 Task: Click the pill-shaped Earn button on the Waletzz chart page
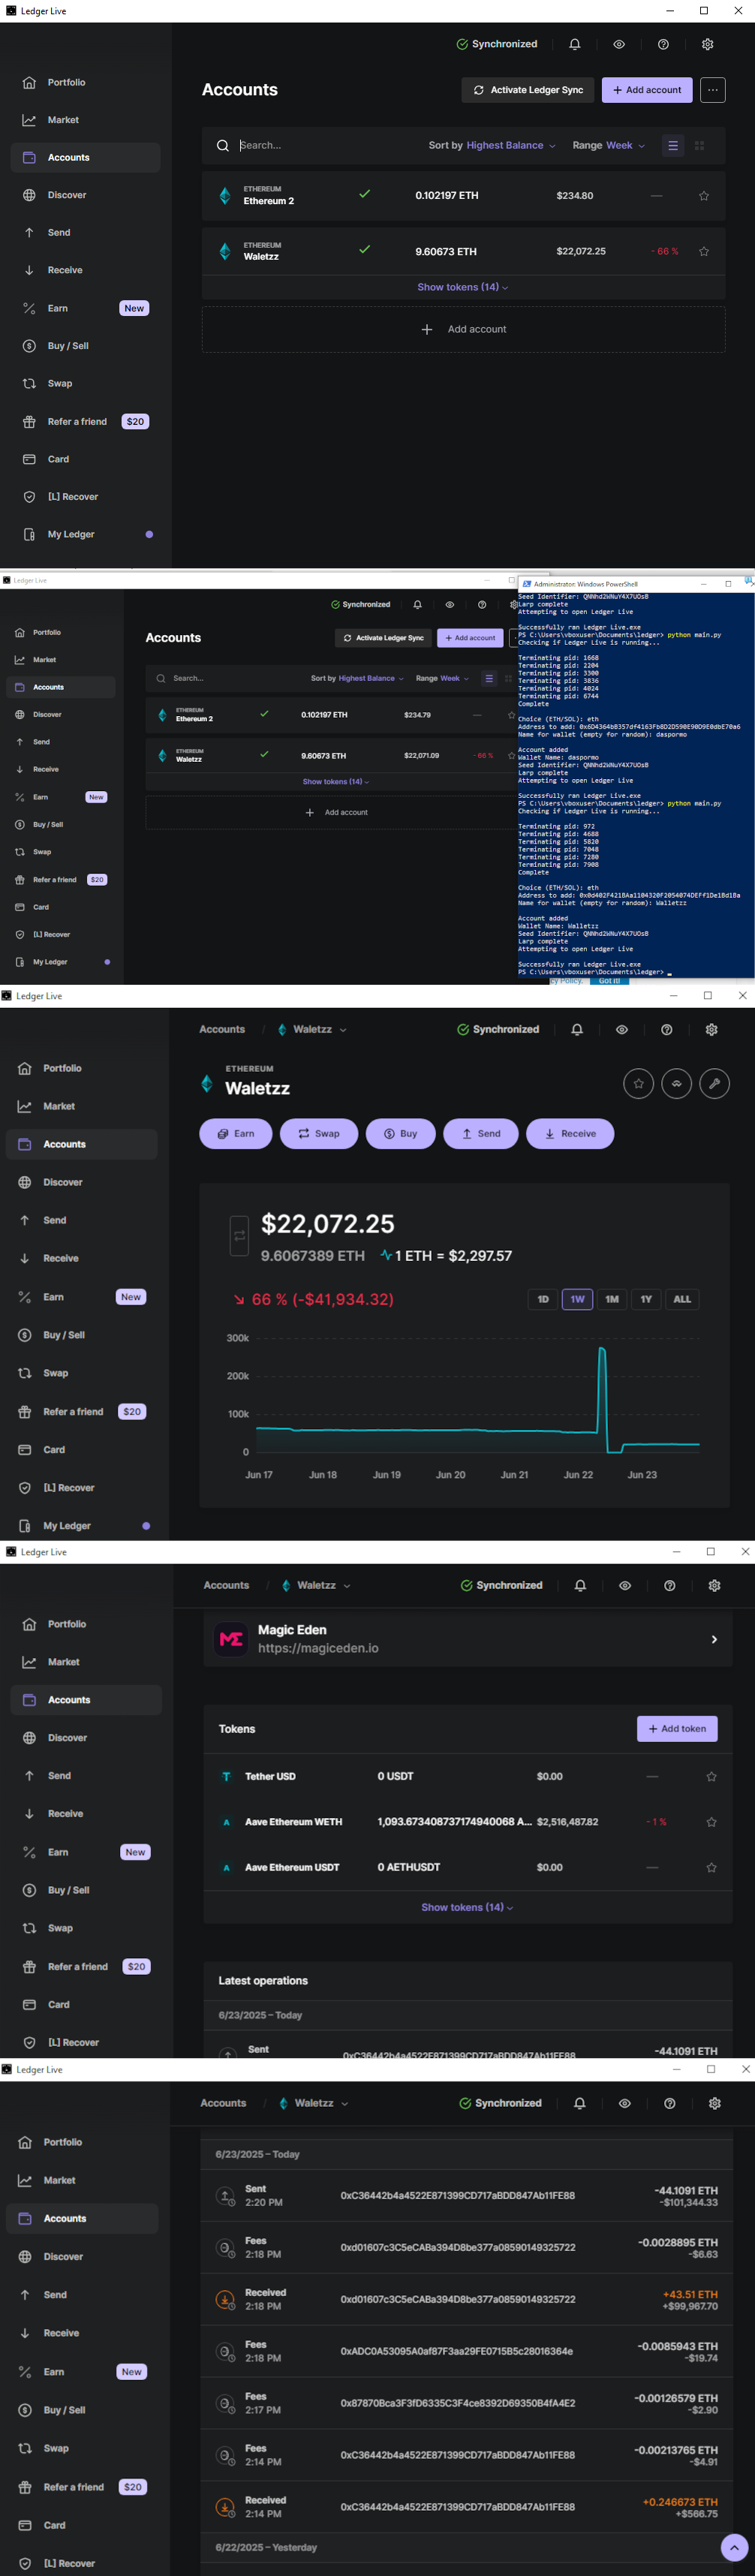click(236, 1135)
